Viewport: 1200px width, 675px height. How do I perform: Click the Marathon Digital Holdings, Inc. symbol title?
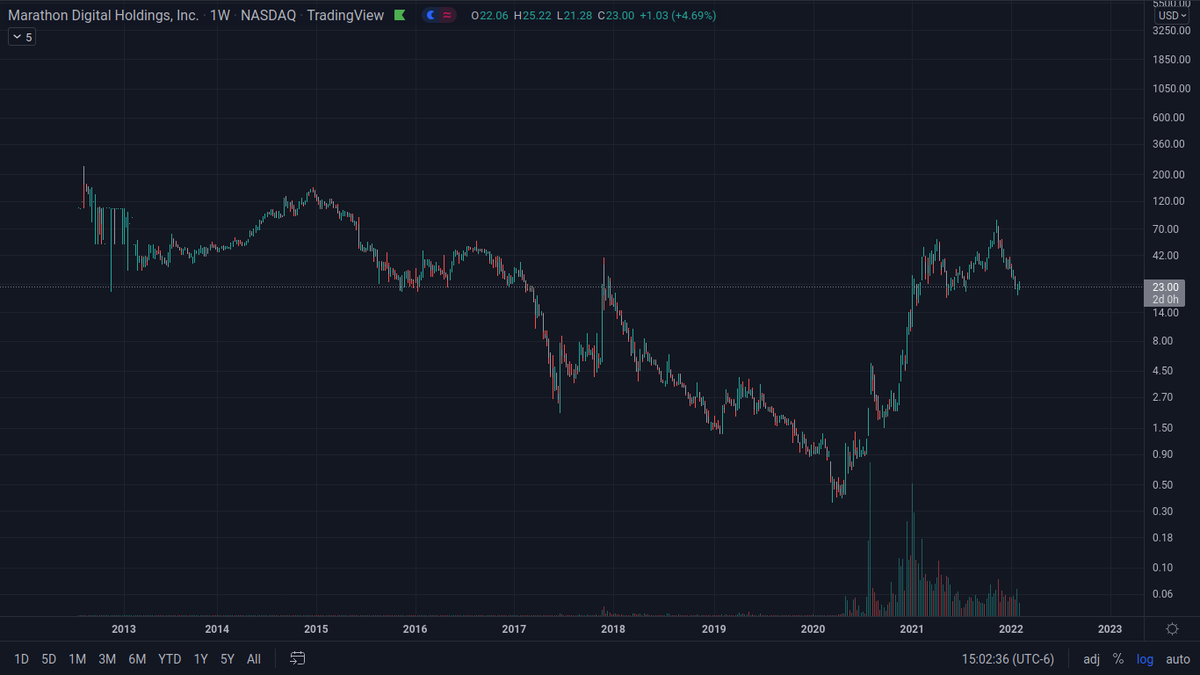103,16
